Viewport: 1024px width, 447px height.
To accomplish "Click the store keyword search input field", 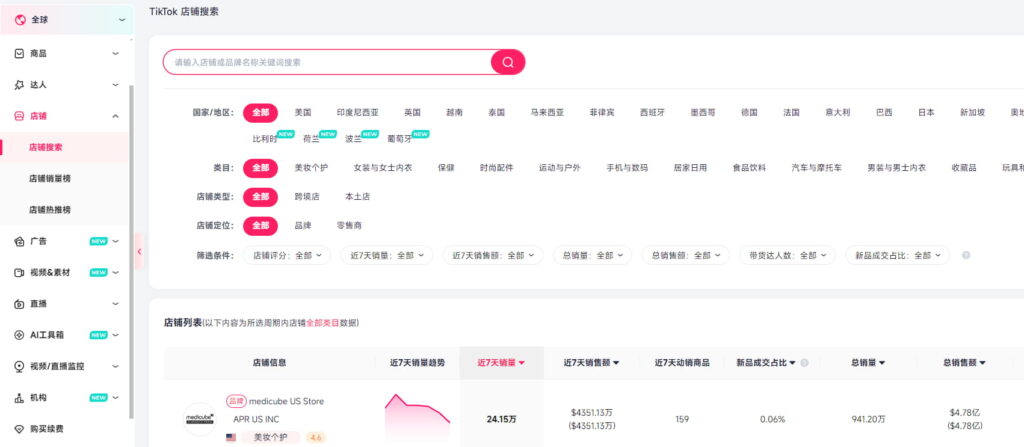I will coord(327,62).
